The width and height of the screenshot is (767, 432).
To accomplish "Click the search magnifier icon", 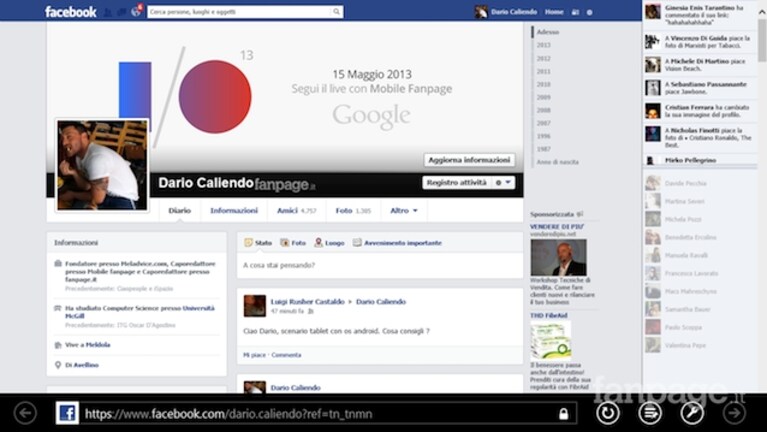I will (x=336, y=12).
